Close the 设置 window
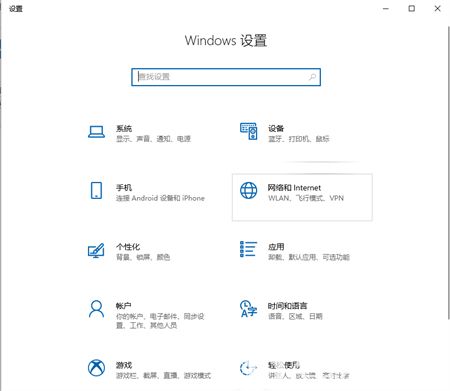The image size is (450, 391). click(x=437, y=9)
